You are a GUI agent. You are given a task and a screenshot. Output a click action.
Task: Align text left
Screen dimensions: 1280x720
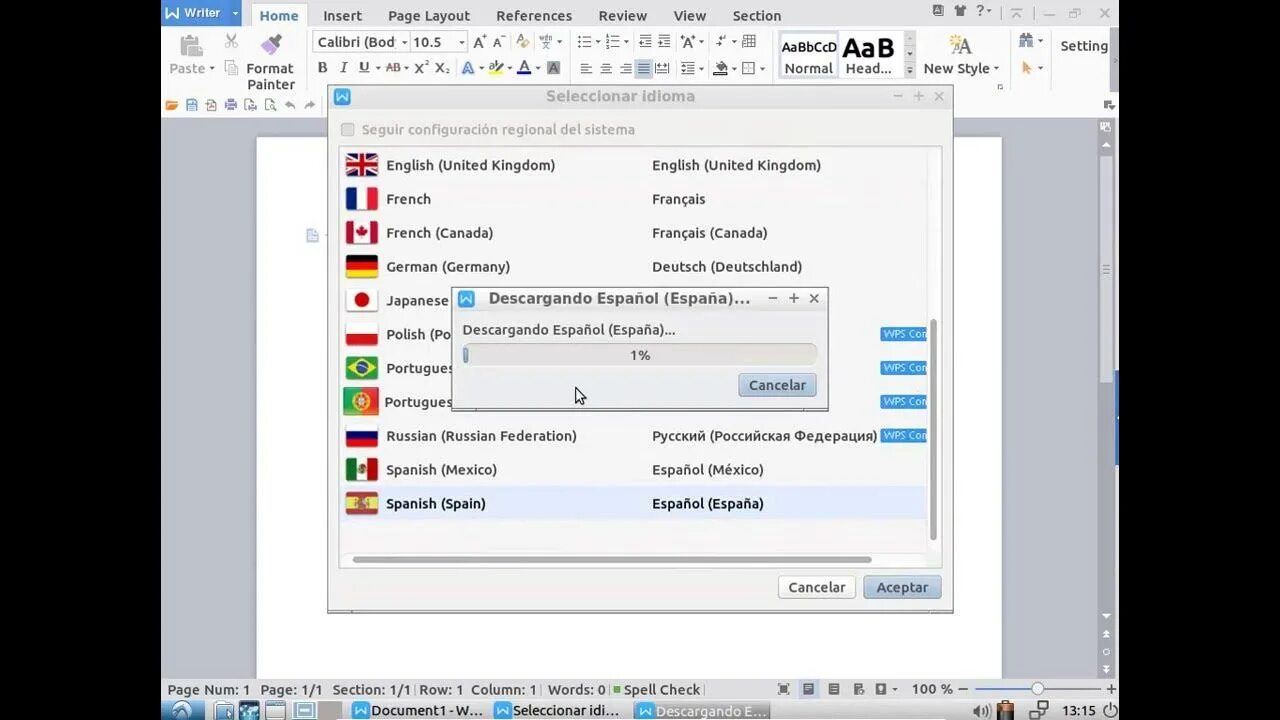pos(586,68)
